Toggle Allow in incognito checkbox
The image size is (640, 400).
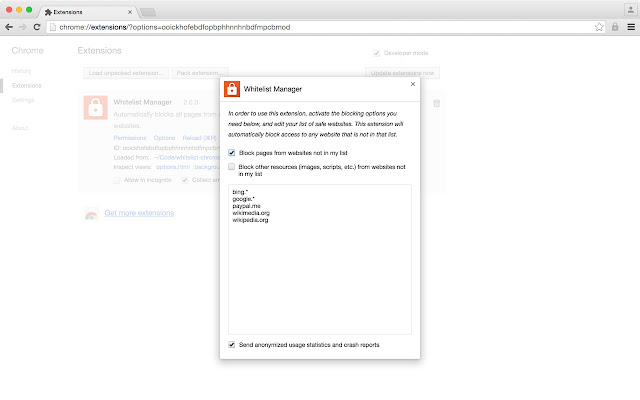tap(117, 180)
